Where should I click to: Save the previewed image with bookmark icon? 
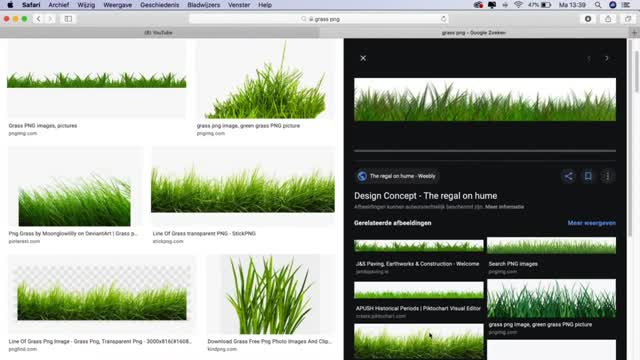[x=588, y=176]
